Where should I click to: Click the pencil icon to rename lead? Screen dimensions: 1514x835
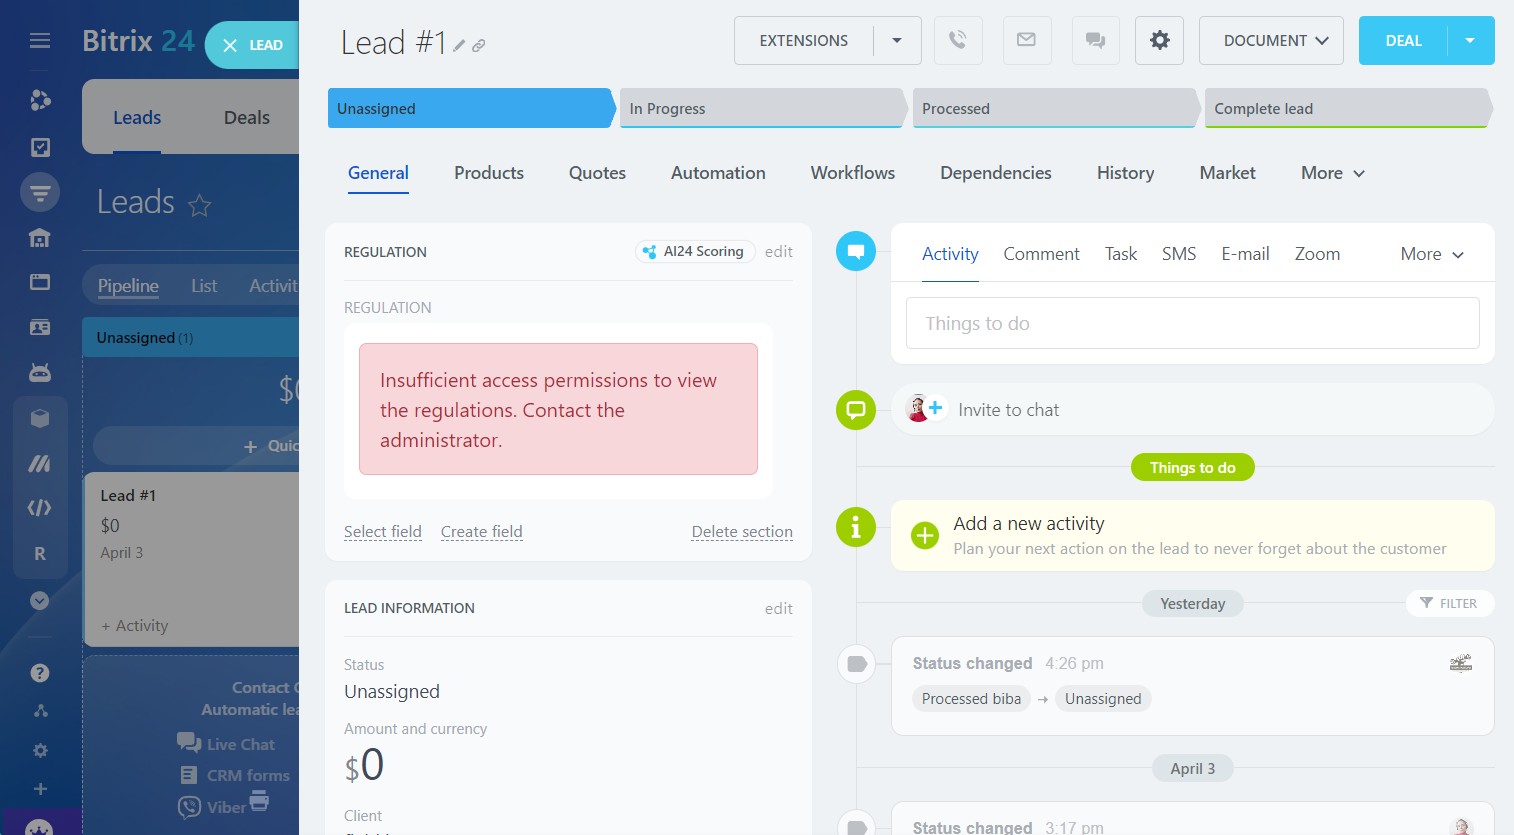459,46
